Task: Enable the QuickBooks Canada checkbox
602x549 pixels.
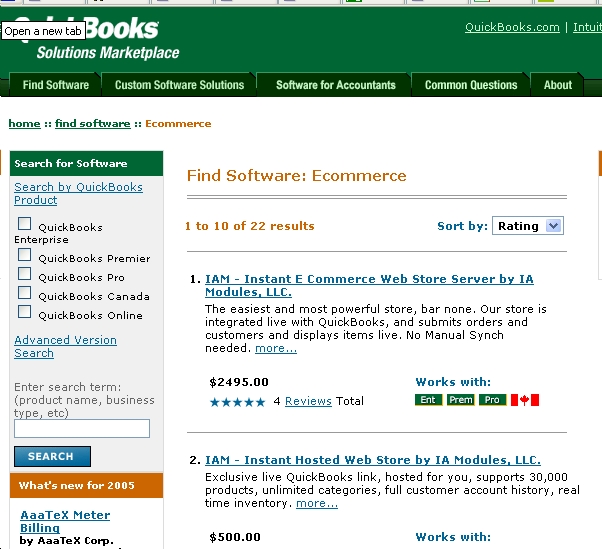Action: 25,293
